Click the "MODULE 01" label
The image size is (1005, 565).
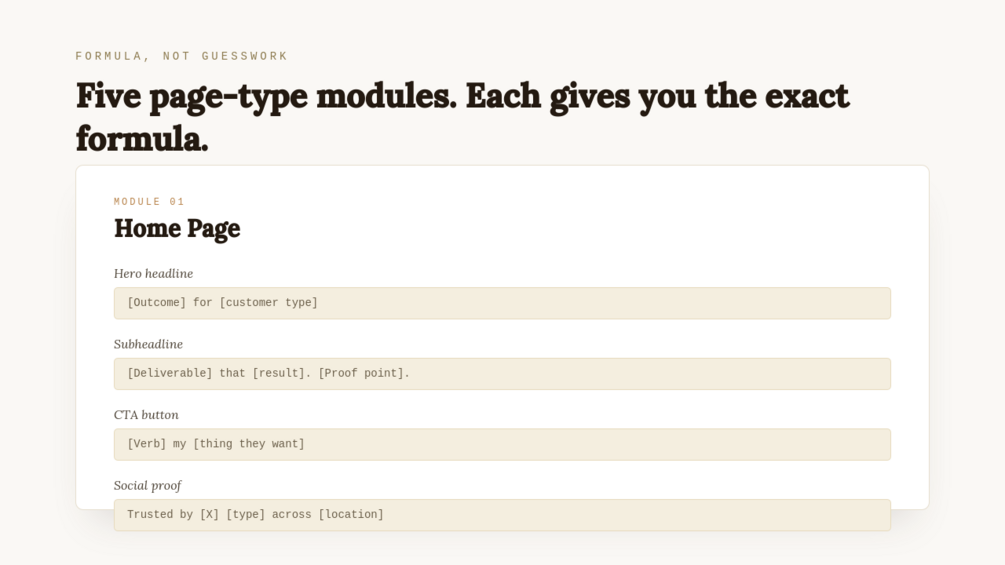pos(149,202)
